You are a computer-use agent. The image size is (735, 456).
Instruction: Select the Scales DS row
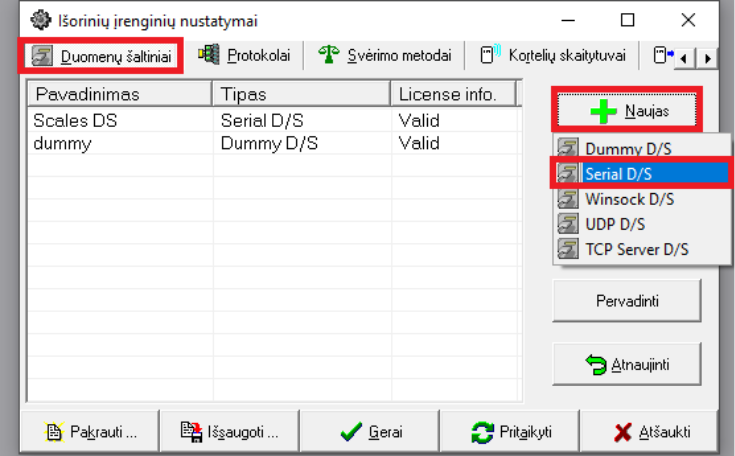120,122
